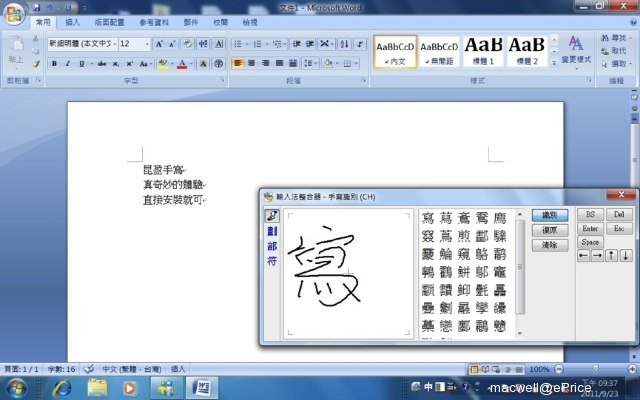Image resolution: width=640 pixels, height=400 pixels.
Task: Click the Shrink Font icon
Action: [172, 44]
